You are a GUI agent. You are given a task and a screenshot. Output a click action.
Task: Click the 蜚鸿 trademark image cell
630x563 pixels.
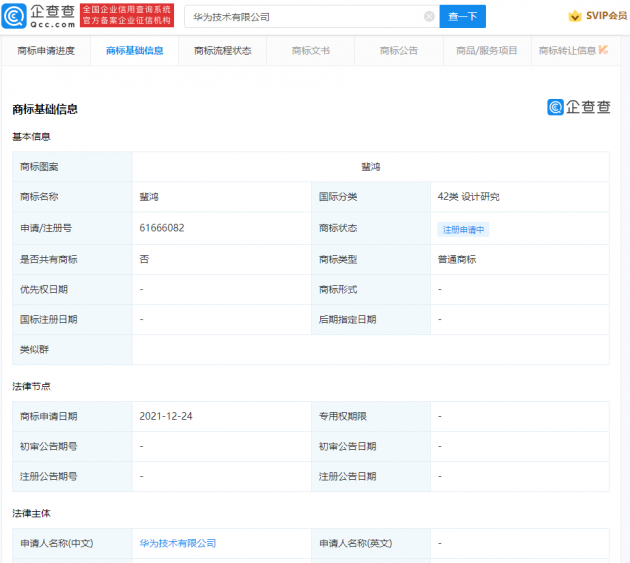(x=370, y=167)
